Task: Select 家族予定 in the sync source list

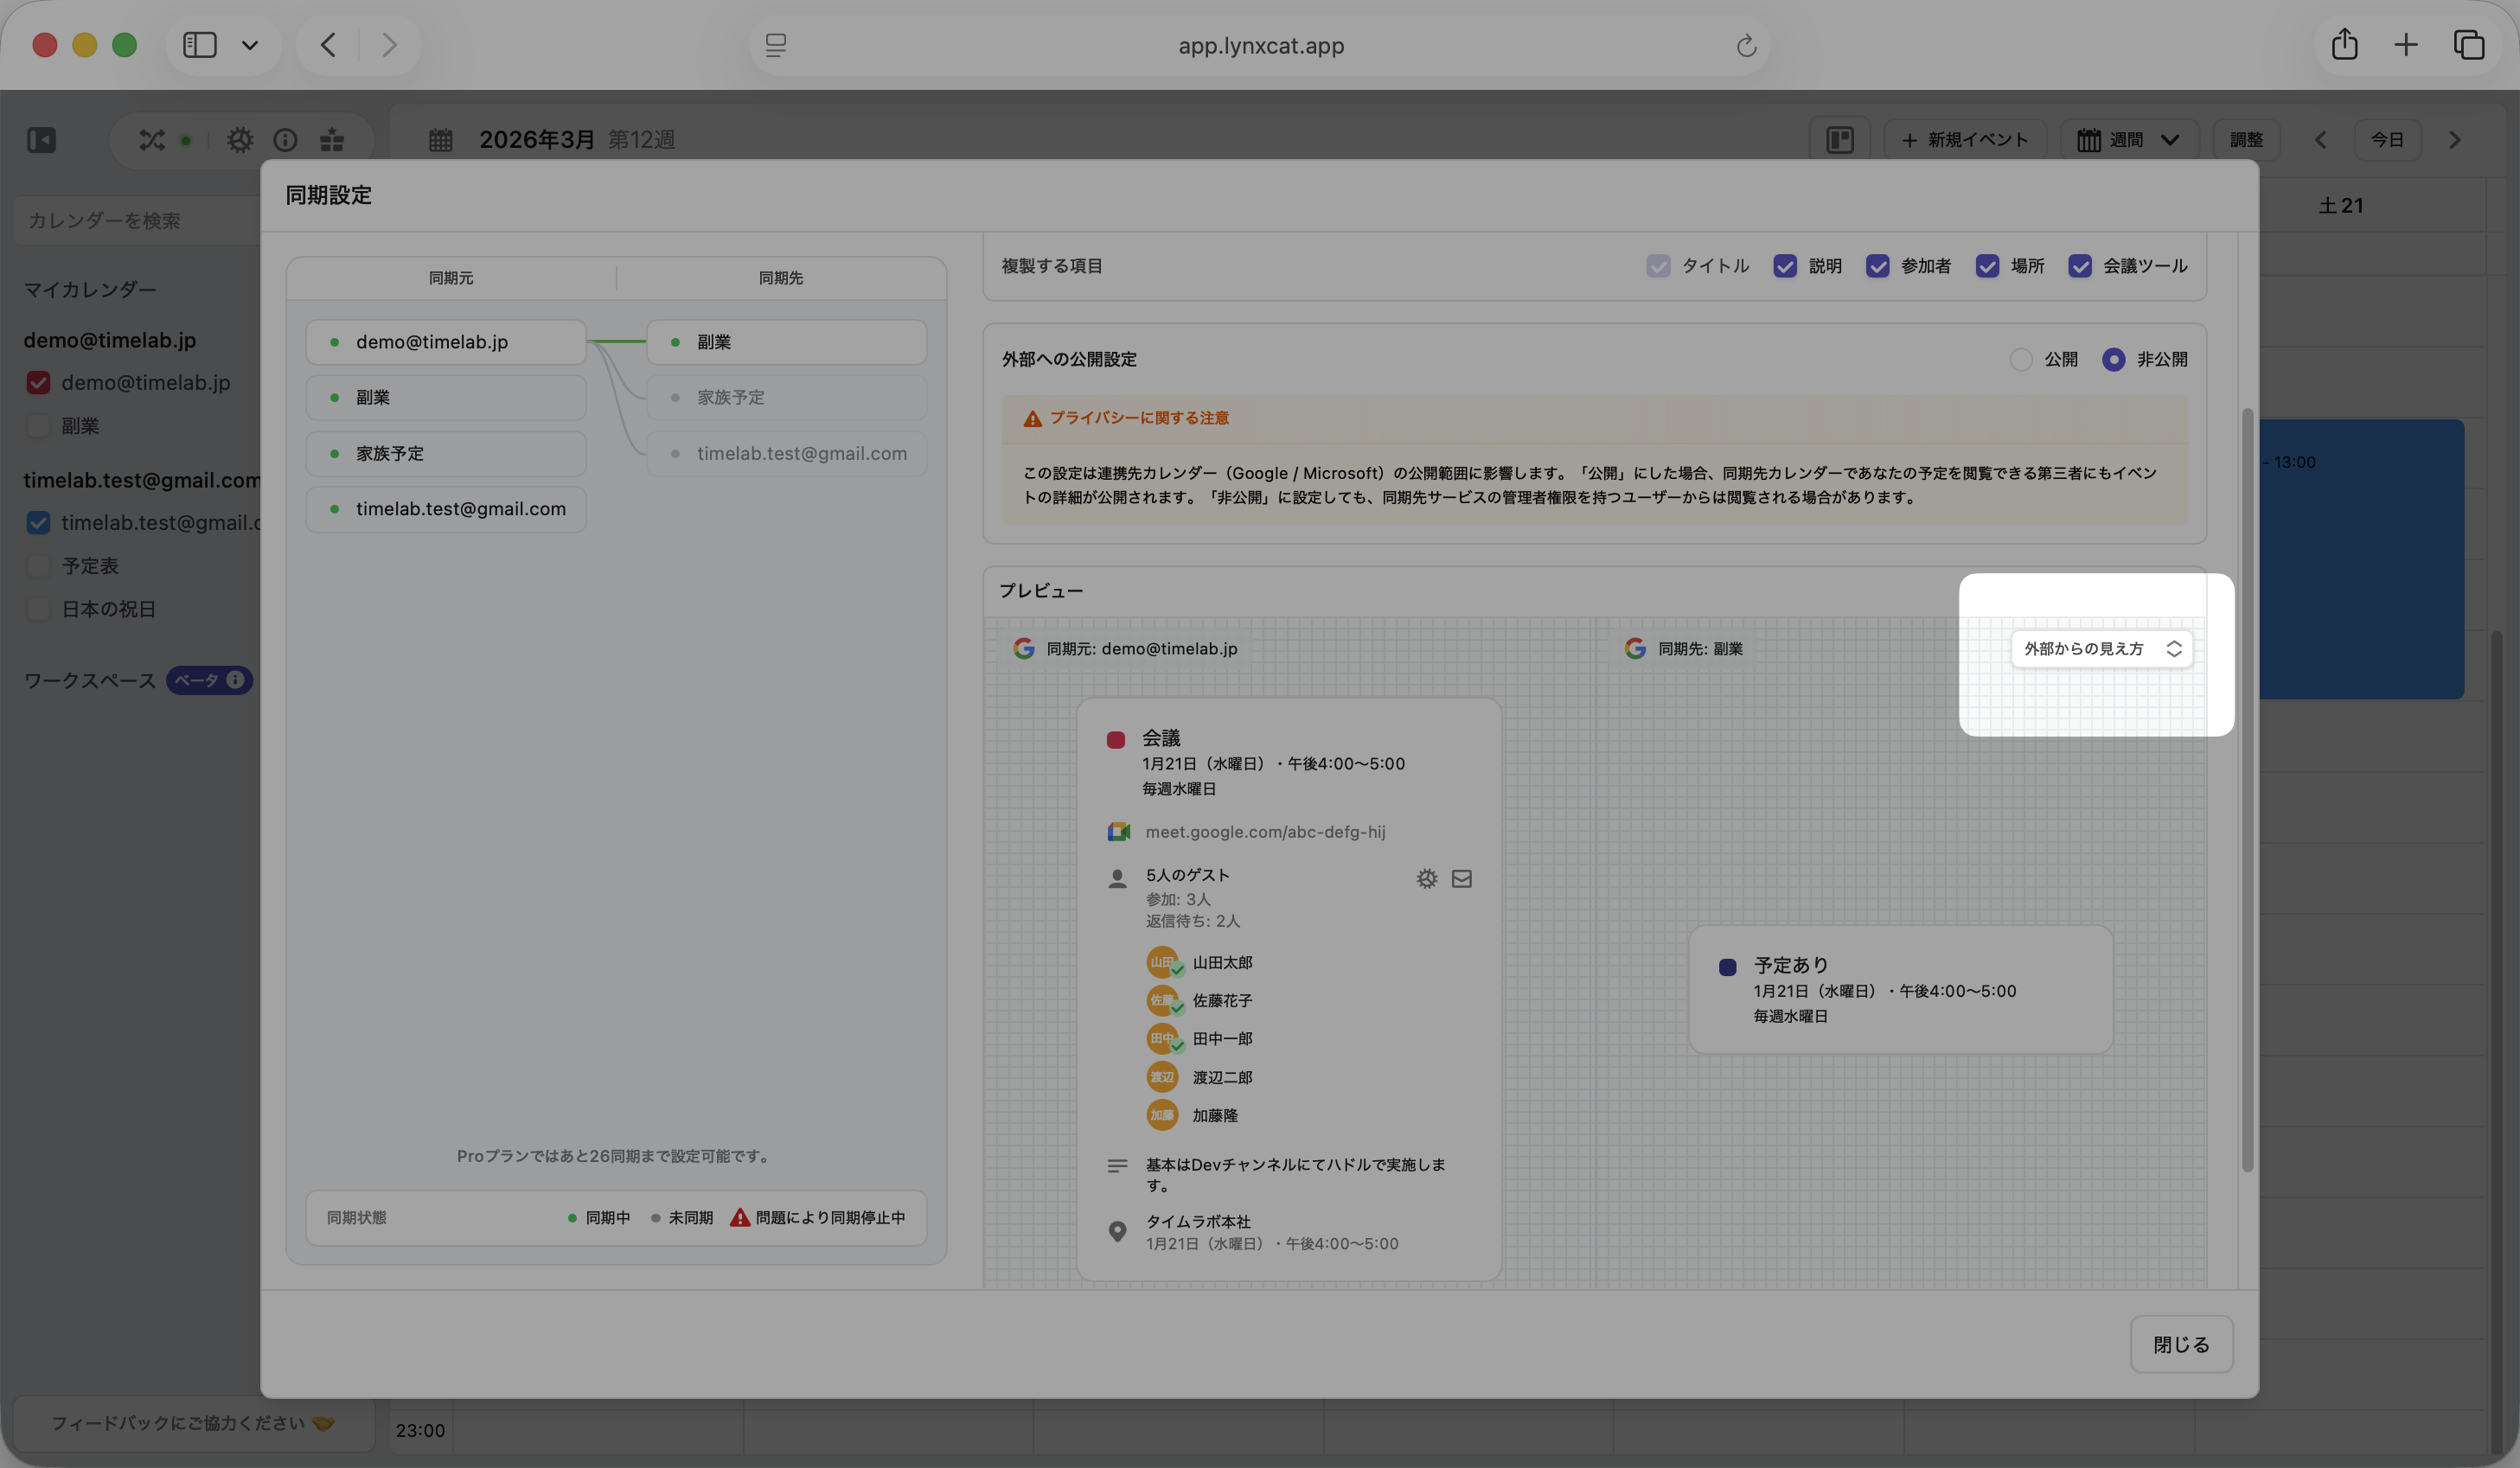Action: 446,454
